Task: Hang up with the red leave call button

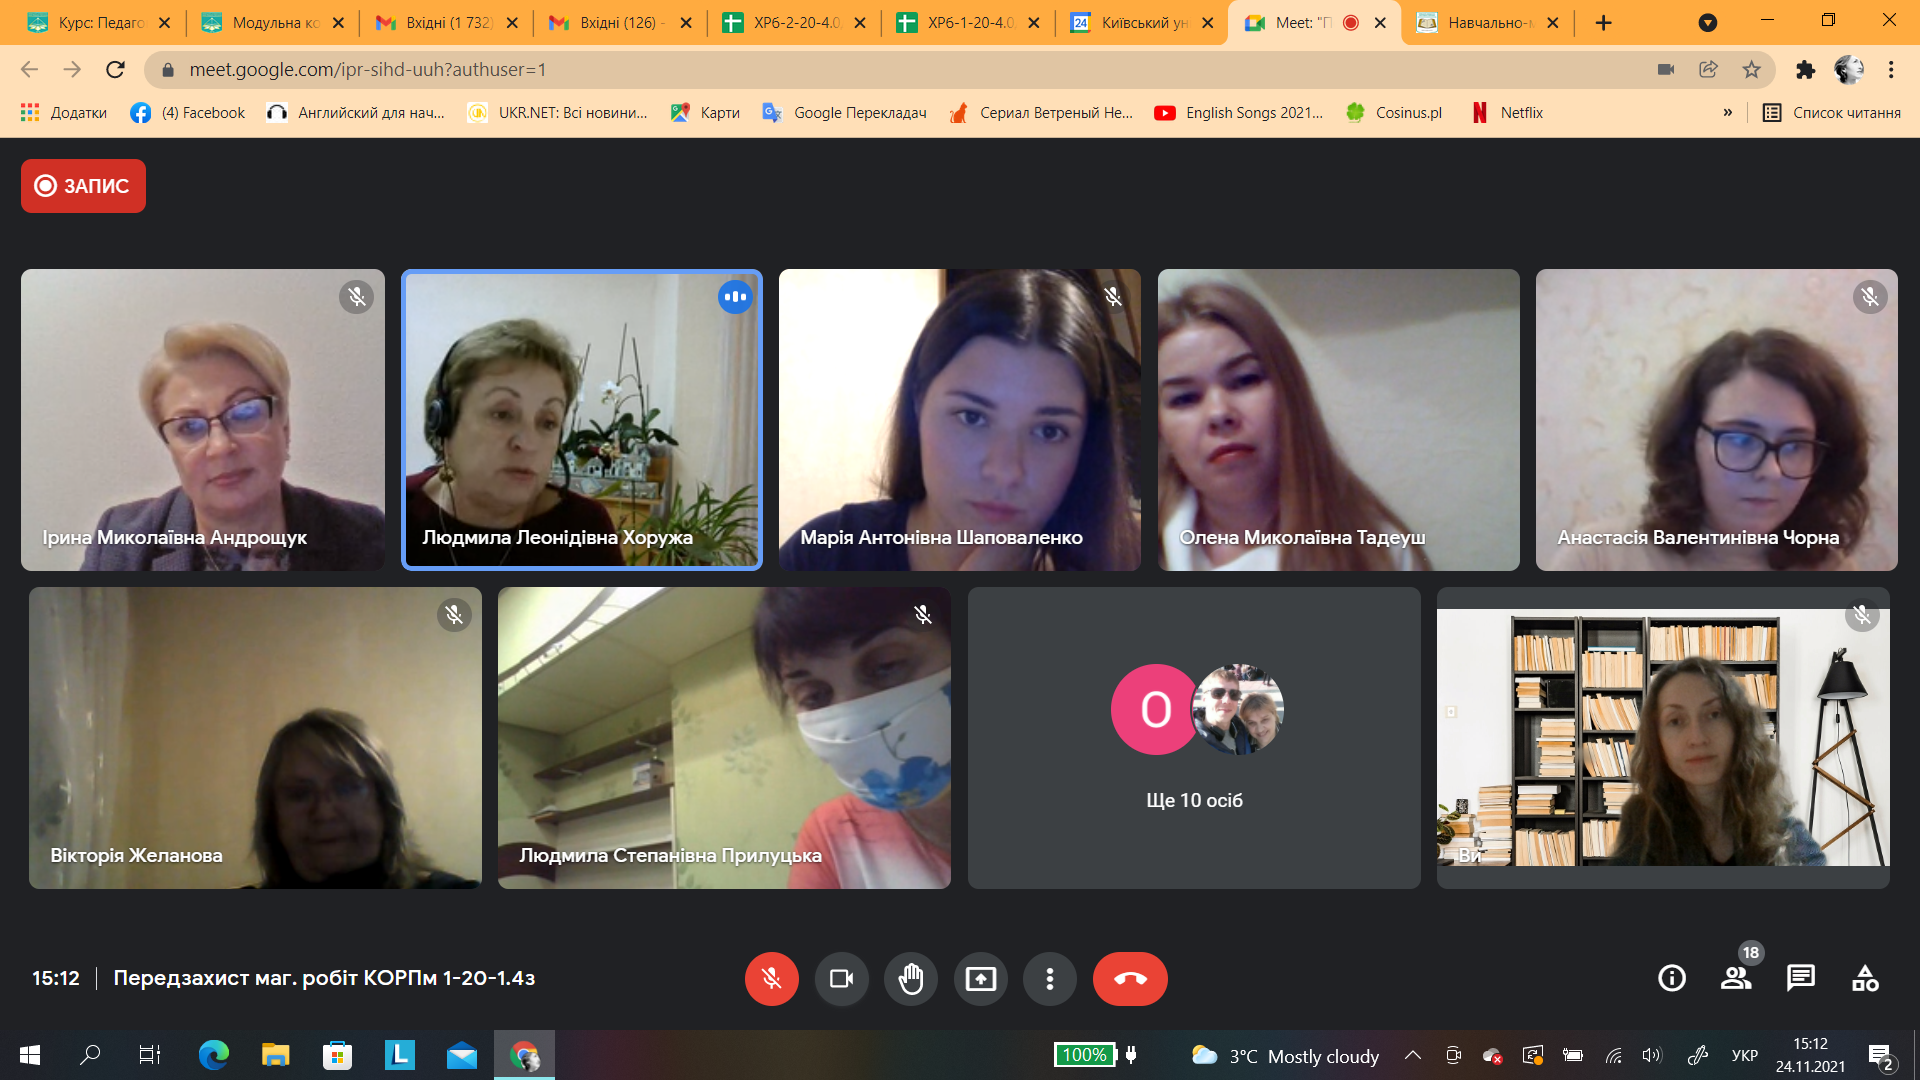Action: click(1130, 978)
